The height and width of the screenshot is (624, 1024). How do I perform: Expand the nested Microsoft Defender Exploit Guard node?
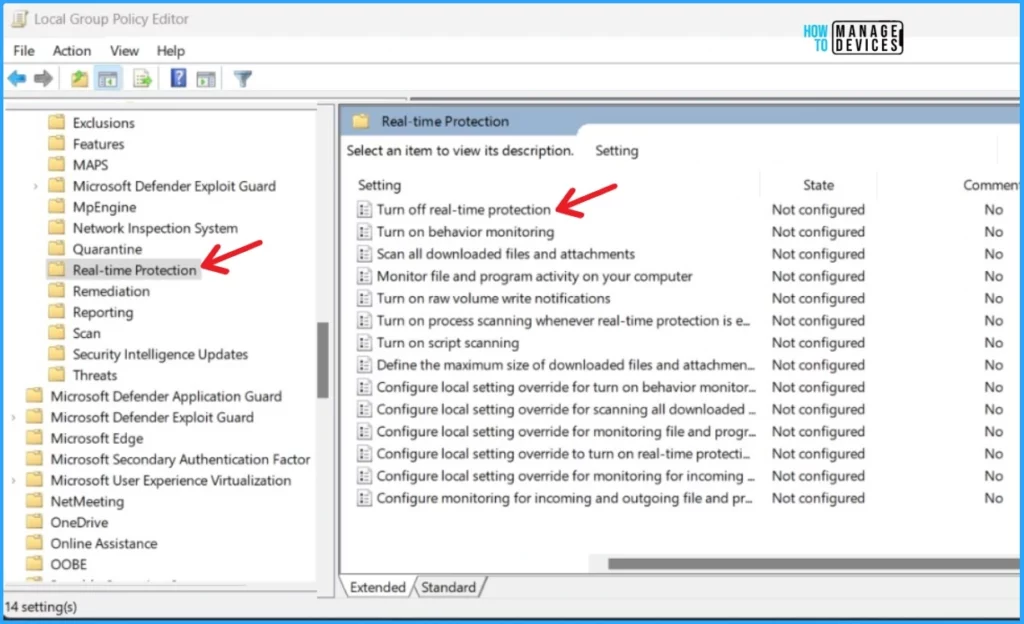point(35,186)
